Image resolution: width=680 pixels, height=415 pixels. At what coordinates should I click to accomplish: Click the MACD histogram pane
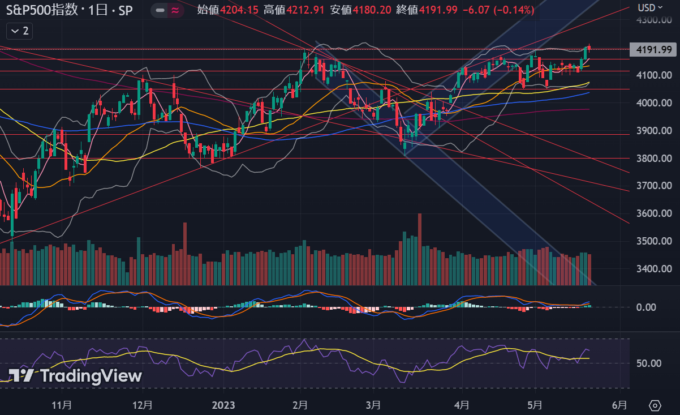pyautogui.click(x=300, y=307)
